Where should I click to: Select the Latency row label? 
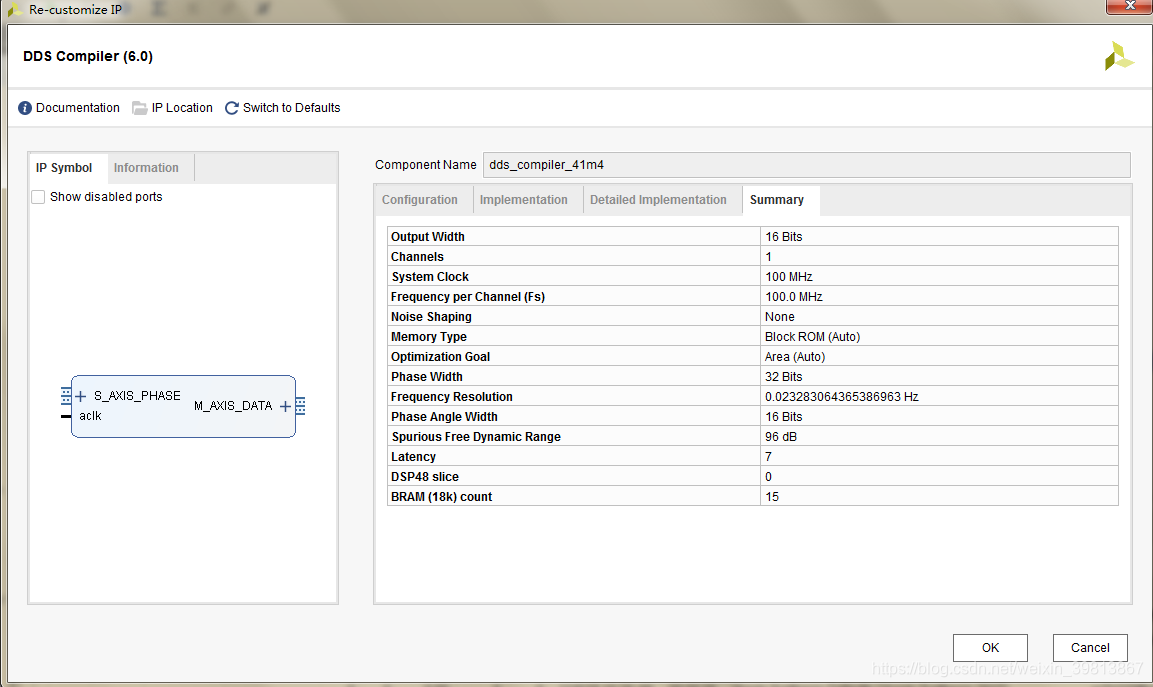[413, 457]
